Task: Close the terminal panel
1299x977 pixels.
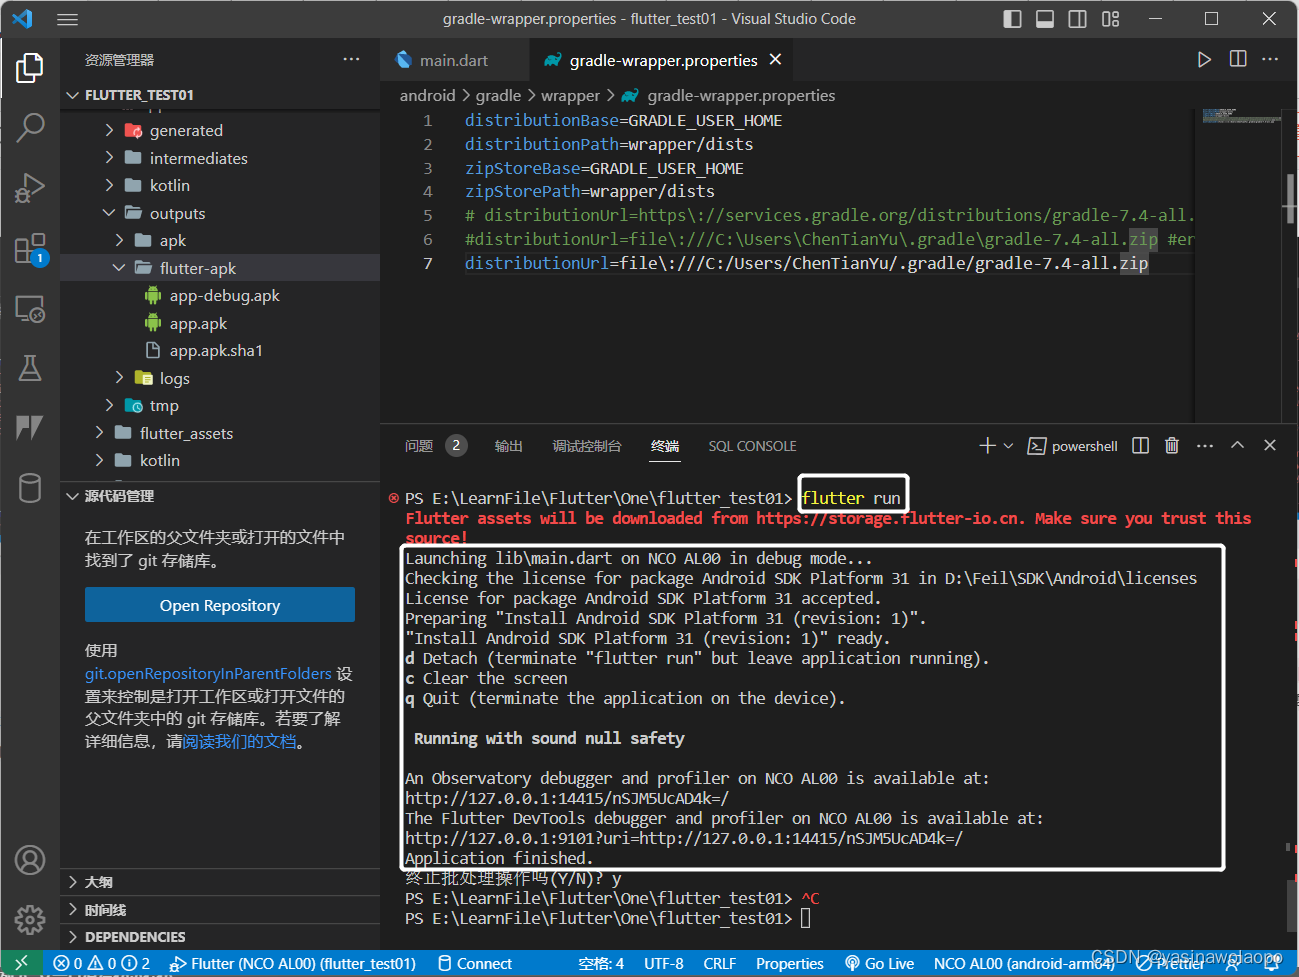Action: click(x=1270, y=445)
